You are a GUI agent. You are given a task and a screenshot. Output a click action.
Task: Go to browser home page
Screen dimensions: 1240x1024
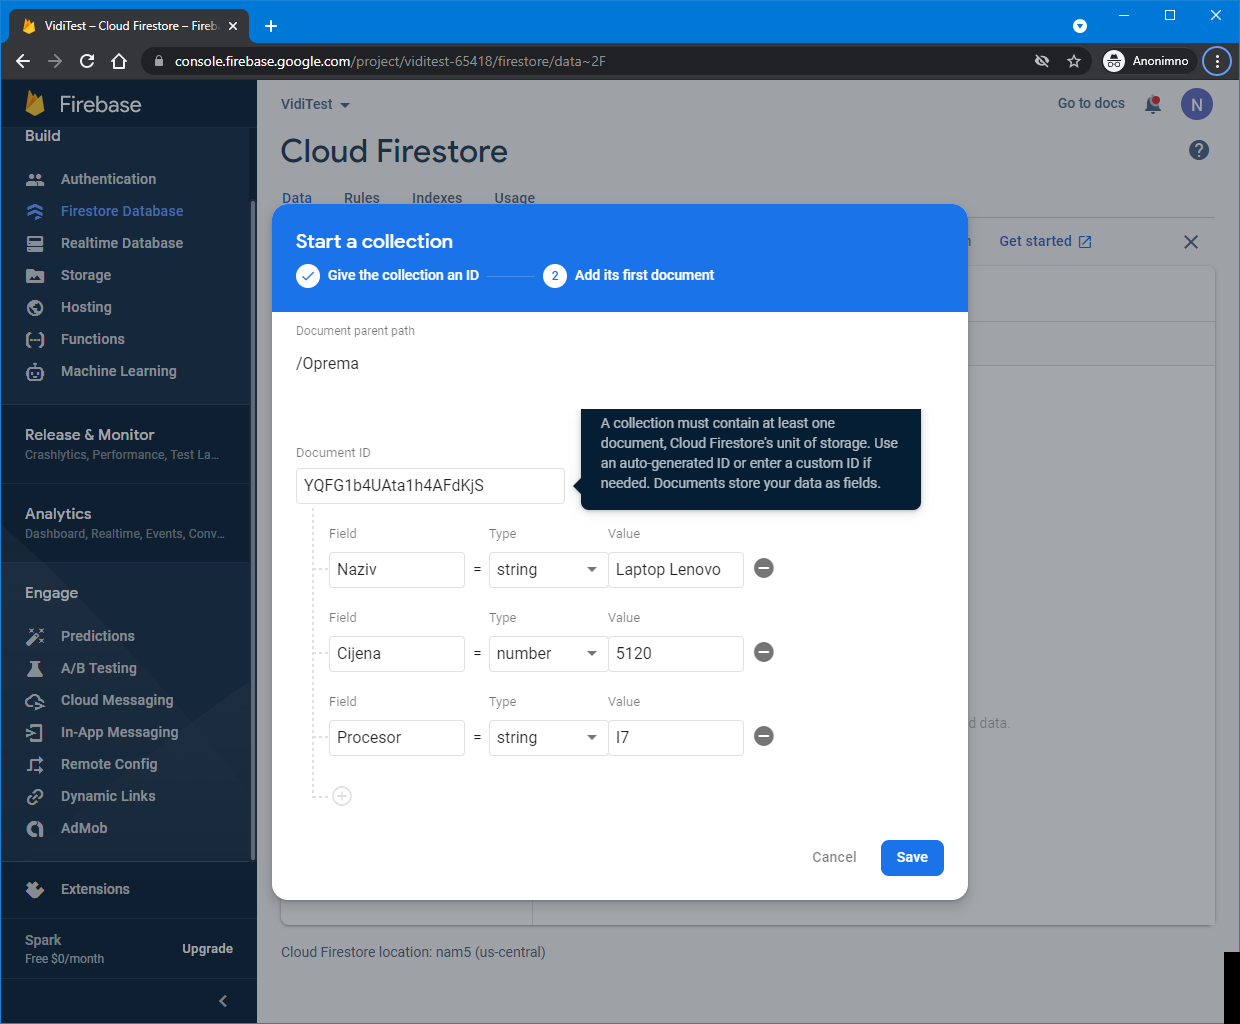pos(119,61)
